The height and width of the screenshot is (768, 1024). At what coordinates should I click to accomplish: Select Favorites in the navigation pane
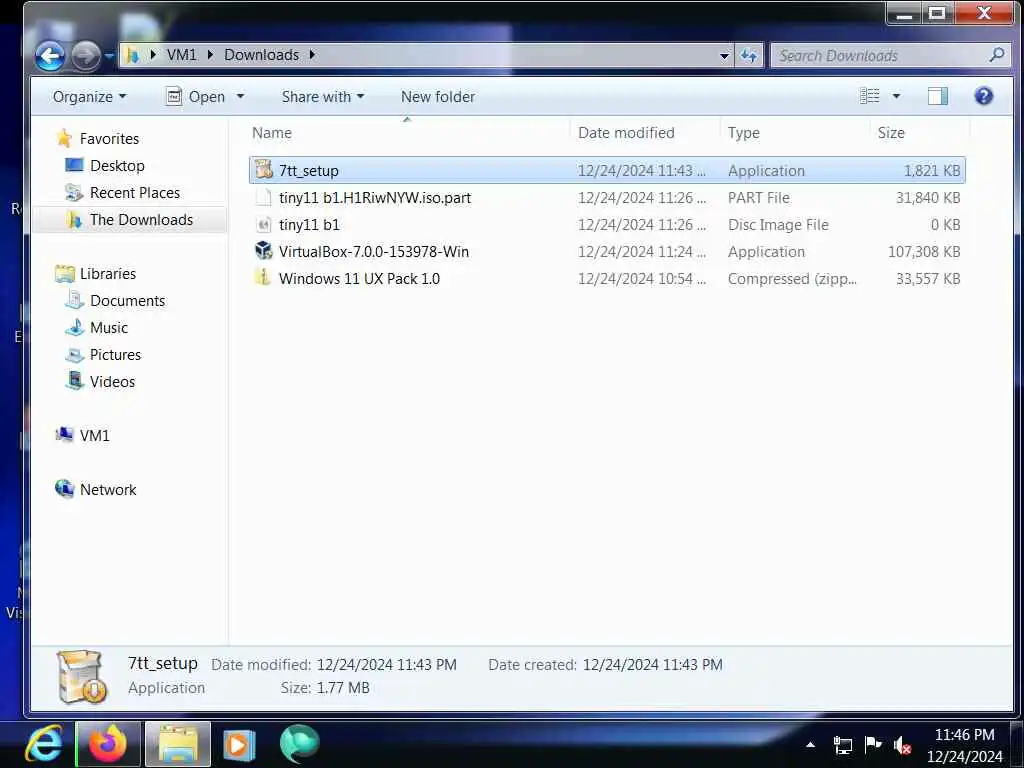click(x=109, y=138)
